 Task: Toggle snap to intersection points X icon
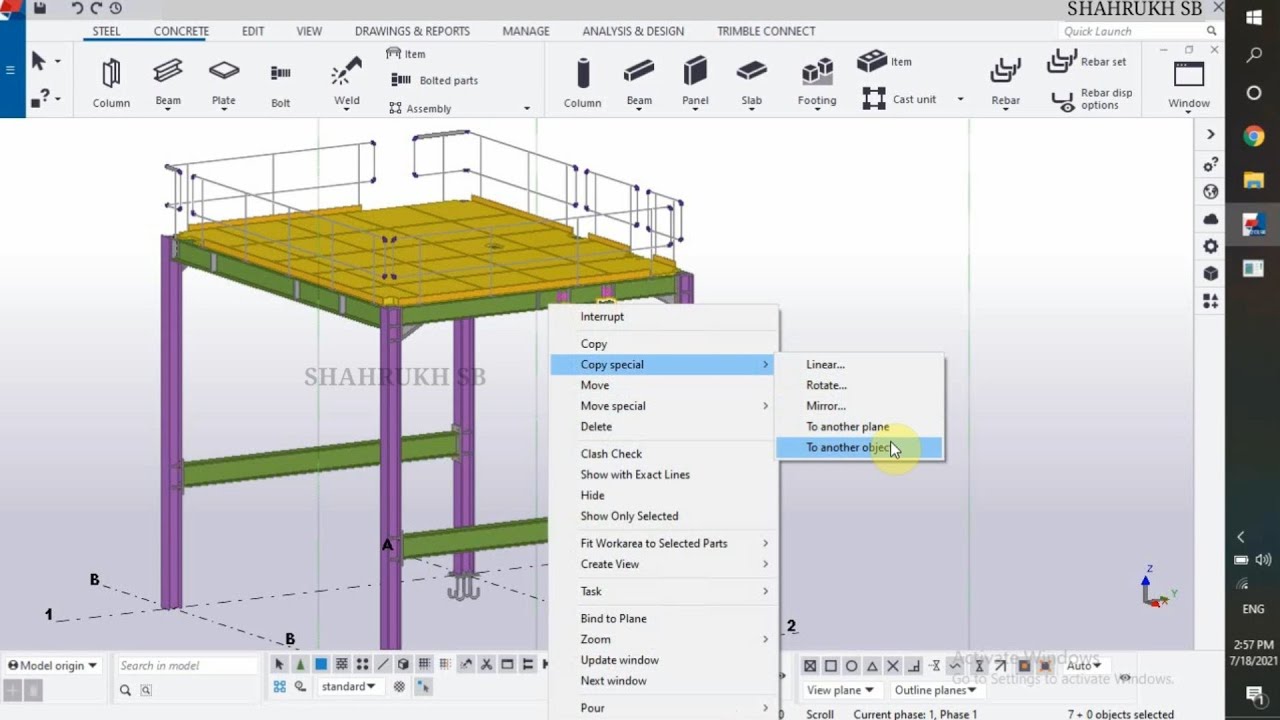click(893, 666)
